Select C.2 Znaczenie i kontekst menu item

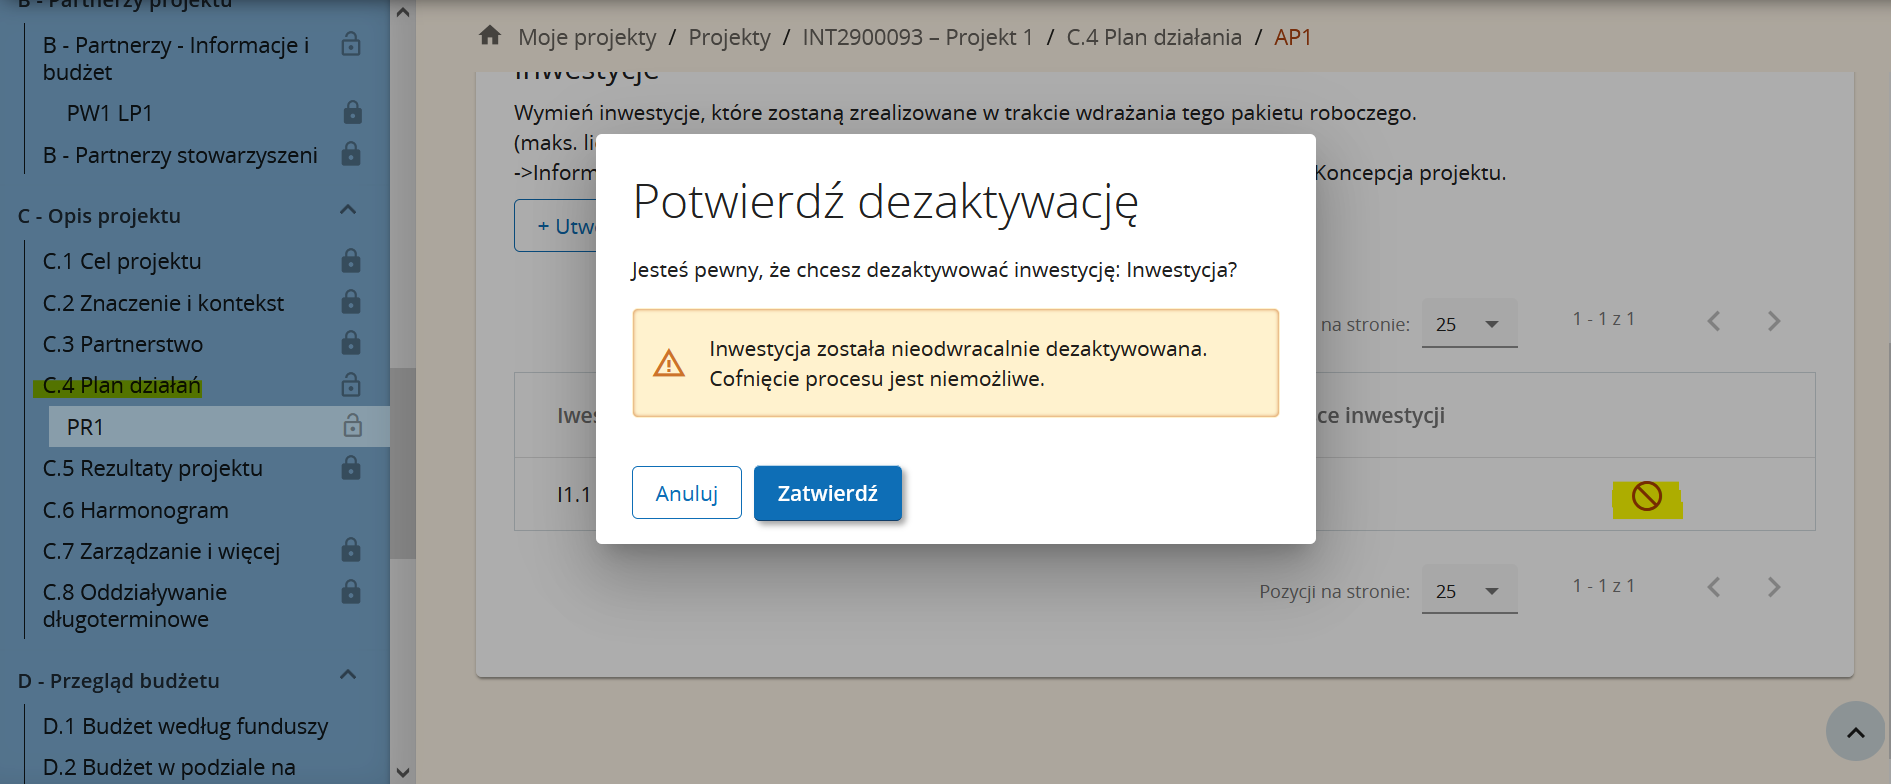tap(163, 303)
